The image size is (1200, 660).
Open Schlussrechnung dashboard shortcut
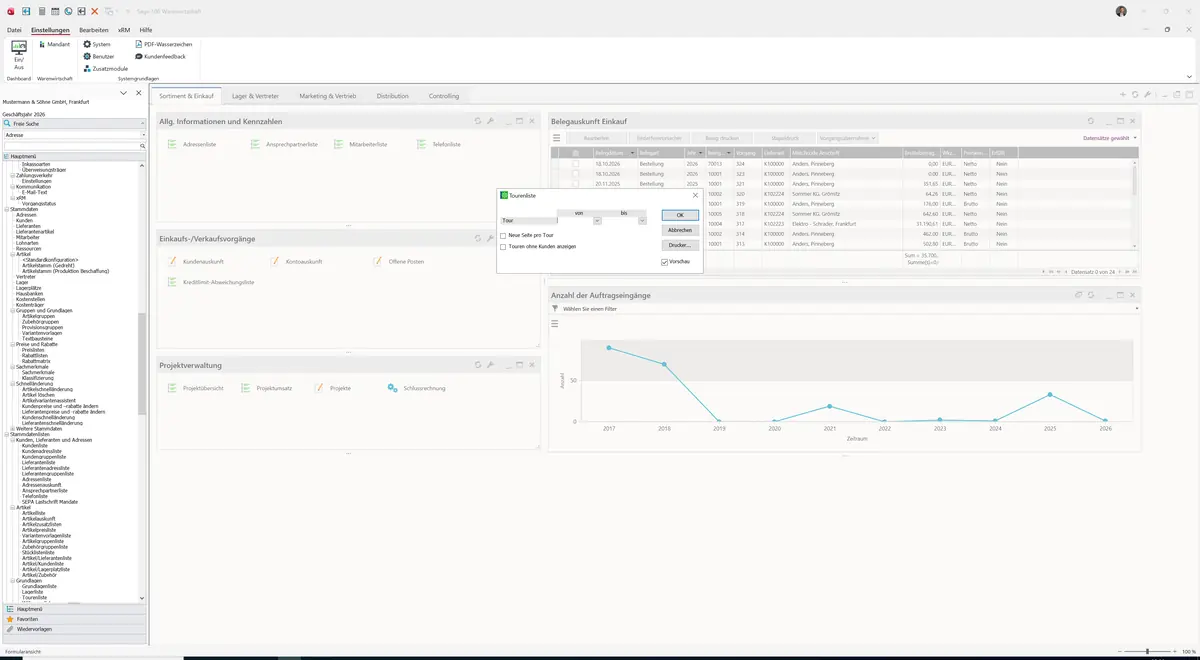point(418,387)
